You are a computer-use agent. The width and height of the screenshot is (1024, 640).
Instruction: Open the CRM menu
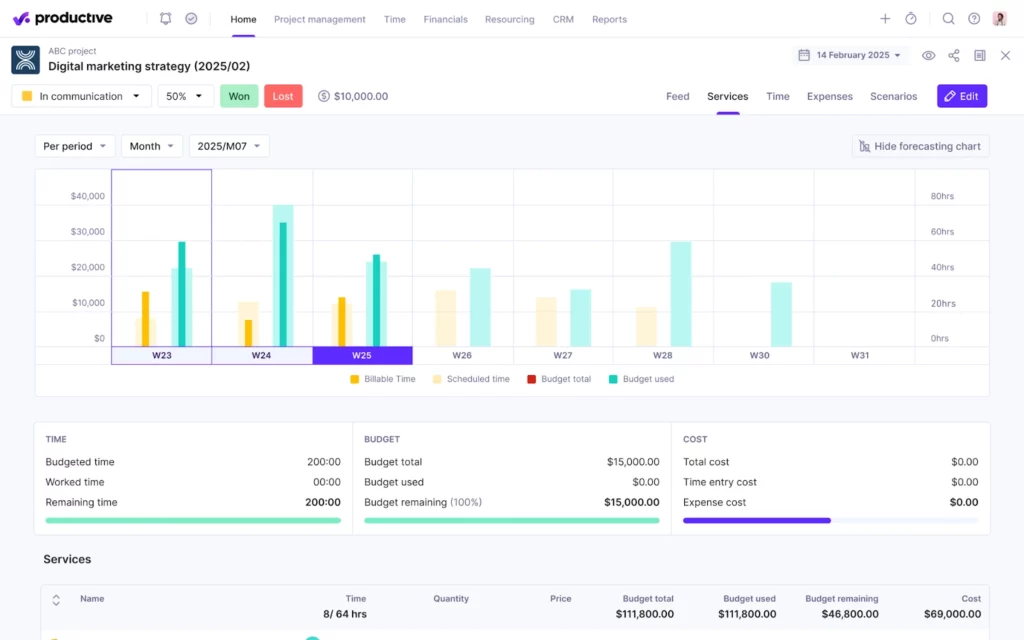pyautogui.click(x=563, y=20)
